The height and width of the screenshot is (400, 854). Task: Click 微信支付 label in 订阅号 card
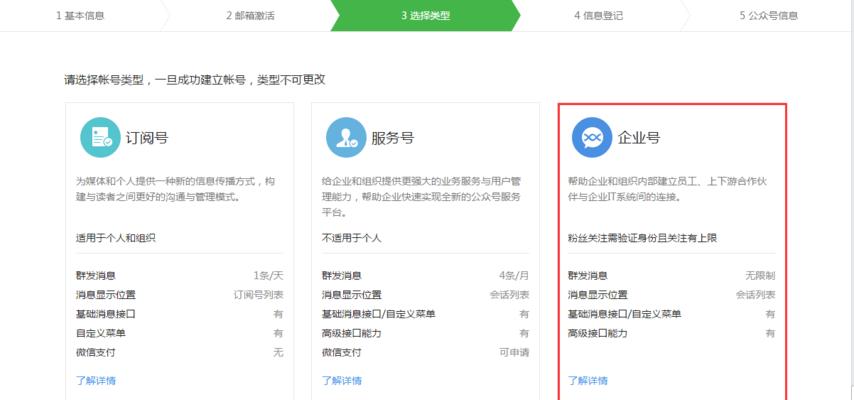click(96, 352)
